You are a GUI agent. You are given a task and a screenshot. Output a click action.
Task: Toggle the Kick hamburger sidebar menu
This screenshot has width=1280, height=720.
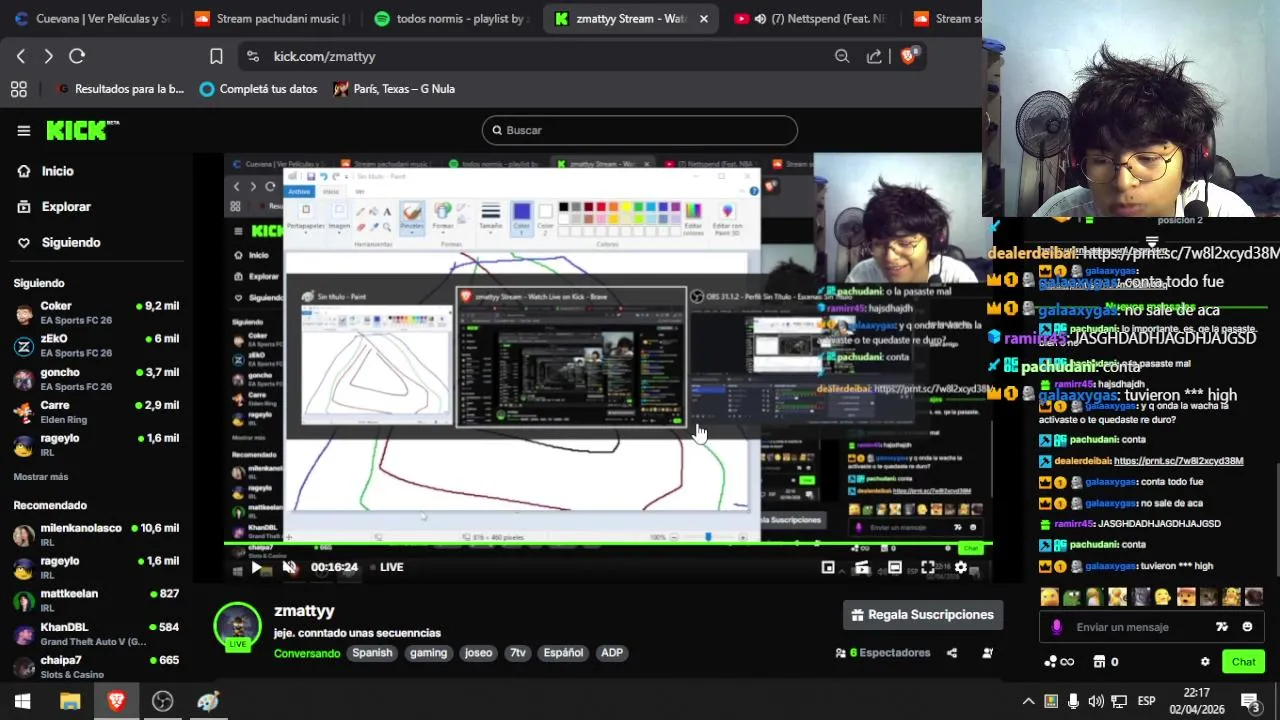pyautogui.click(x=24, y=130)
